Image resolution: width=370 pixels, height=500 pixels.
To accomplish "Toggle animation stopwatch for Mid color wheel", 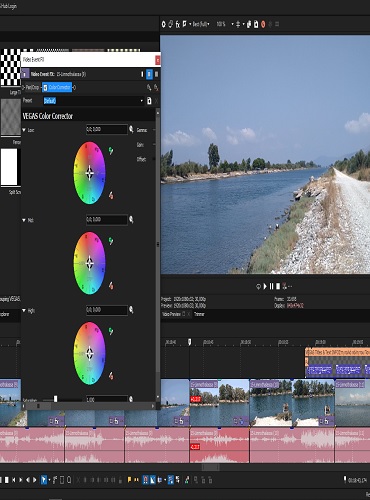I will point(131,219).
